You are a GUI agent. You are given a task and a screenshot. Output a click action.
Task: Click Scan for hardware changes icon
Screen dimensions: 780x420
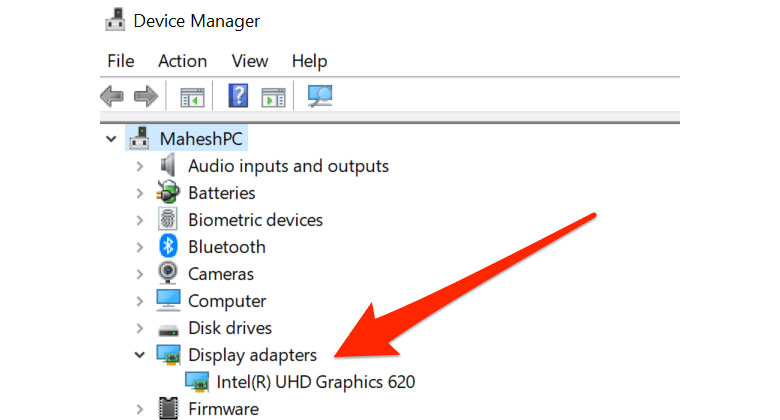point(319,96)
